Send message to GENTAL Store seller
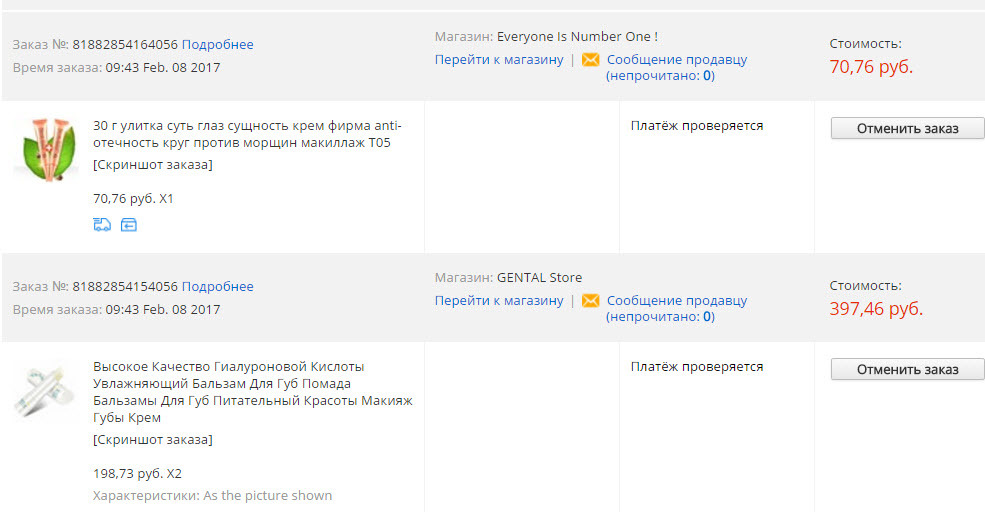This screenshot has width=985, height=512. coord(676,301)
